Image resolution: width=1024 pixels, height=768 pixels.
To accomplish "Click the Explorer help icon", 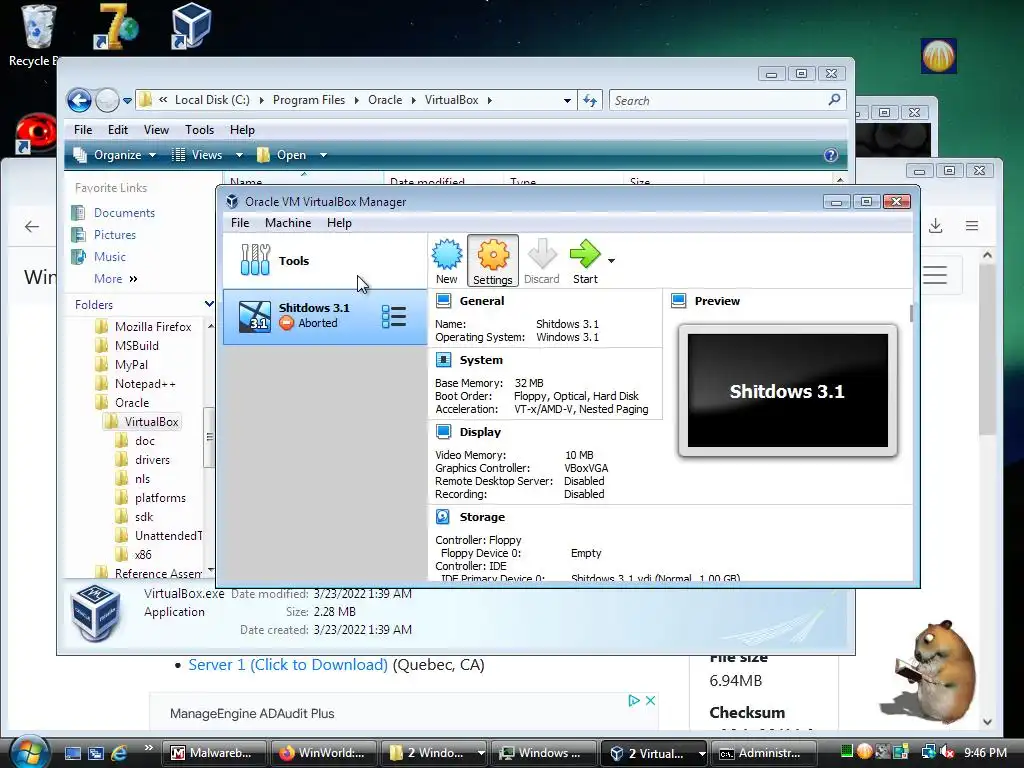I will pos(831,155).
